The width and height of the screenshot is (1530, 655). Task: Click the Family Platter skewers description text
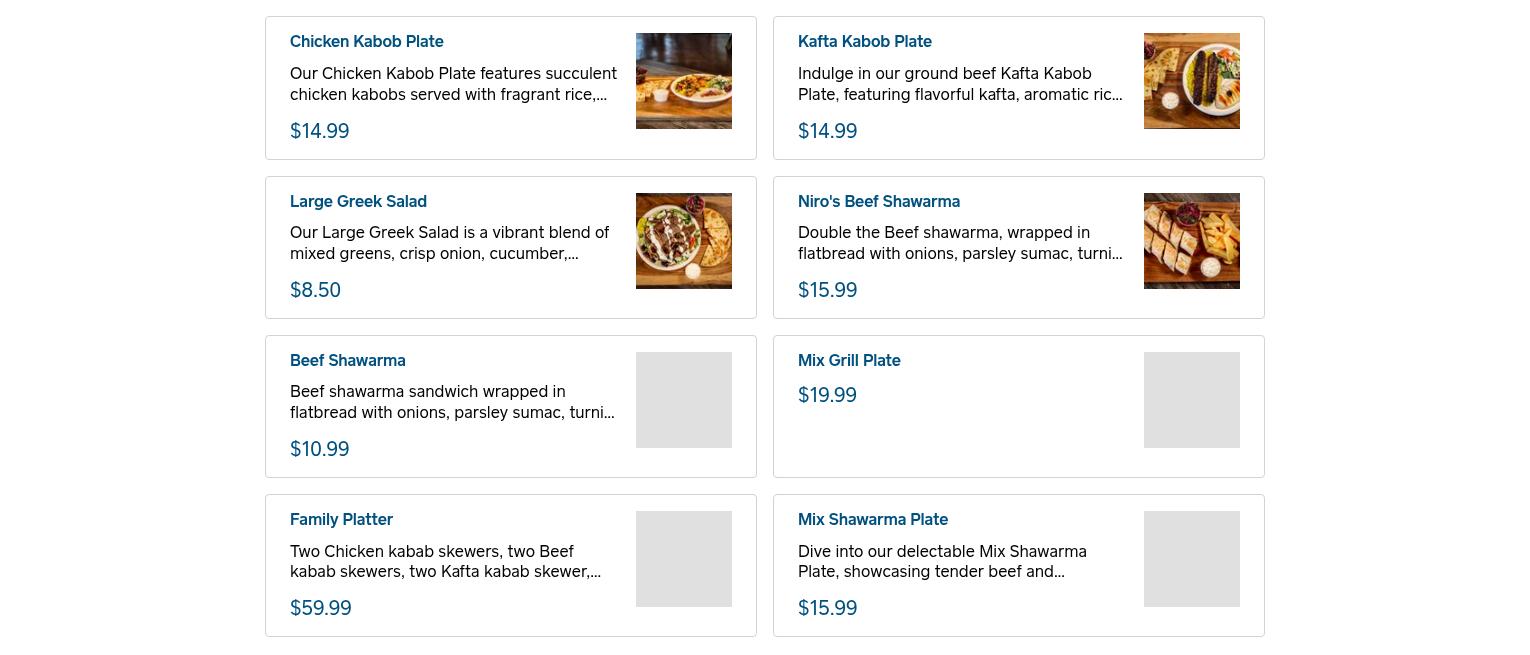click(x=445, y=561)
